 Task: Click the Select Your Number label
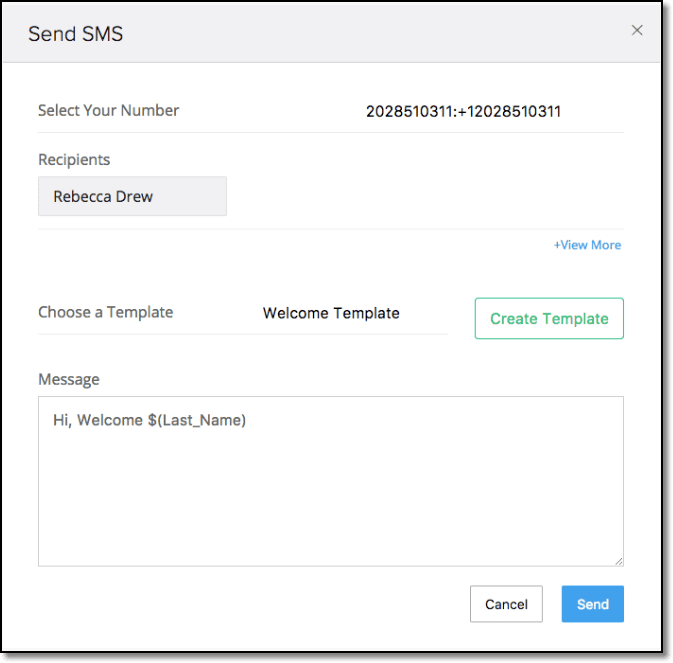point(108,111)
